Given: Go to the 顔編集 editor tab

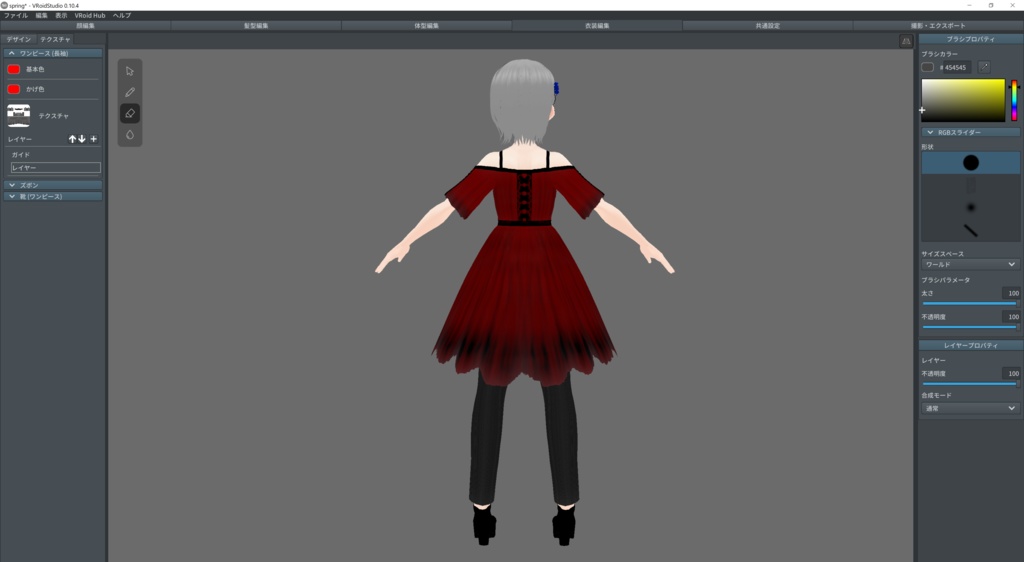Looking at the screenshot, I should pyautogui.click(x=86, y=25).
